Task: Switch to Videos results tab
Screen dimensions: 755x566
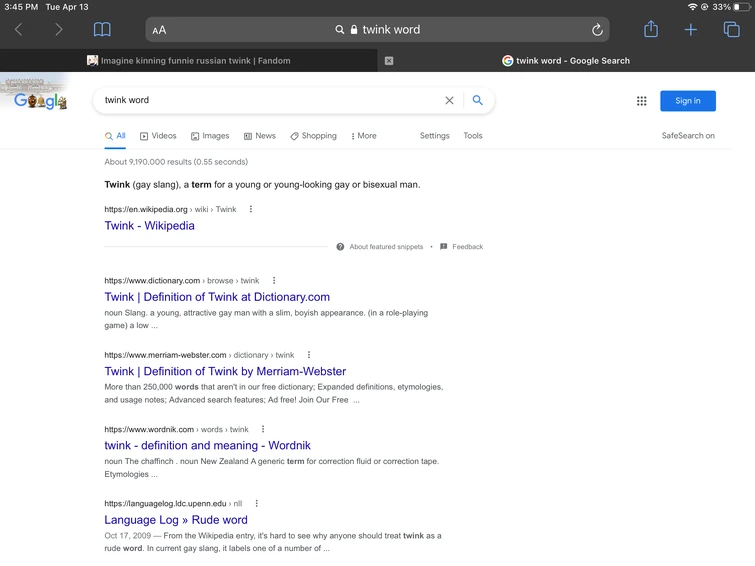Action: click(158, 136)
